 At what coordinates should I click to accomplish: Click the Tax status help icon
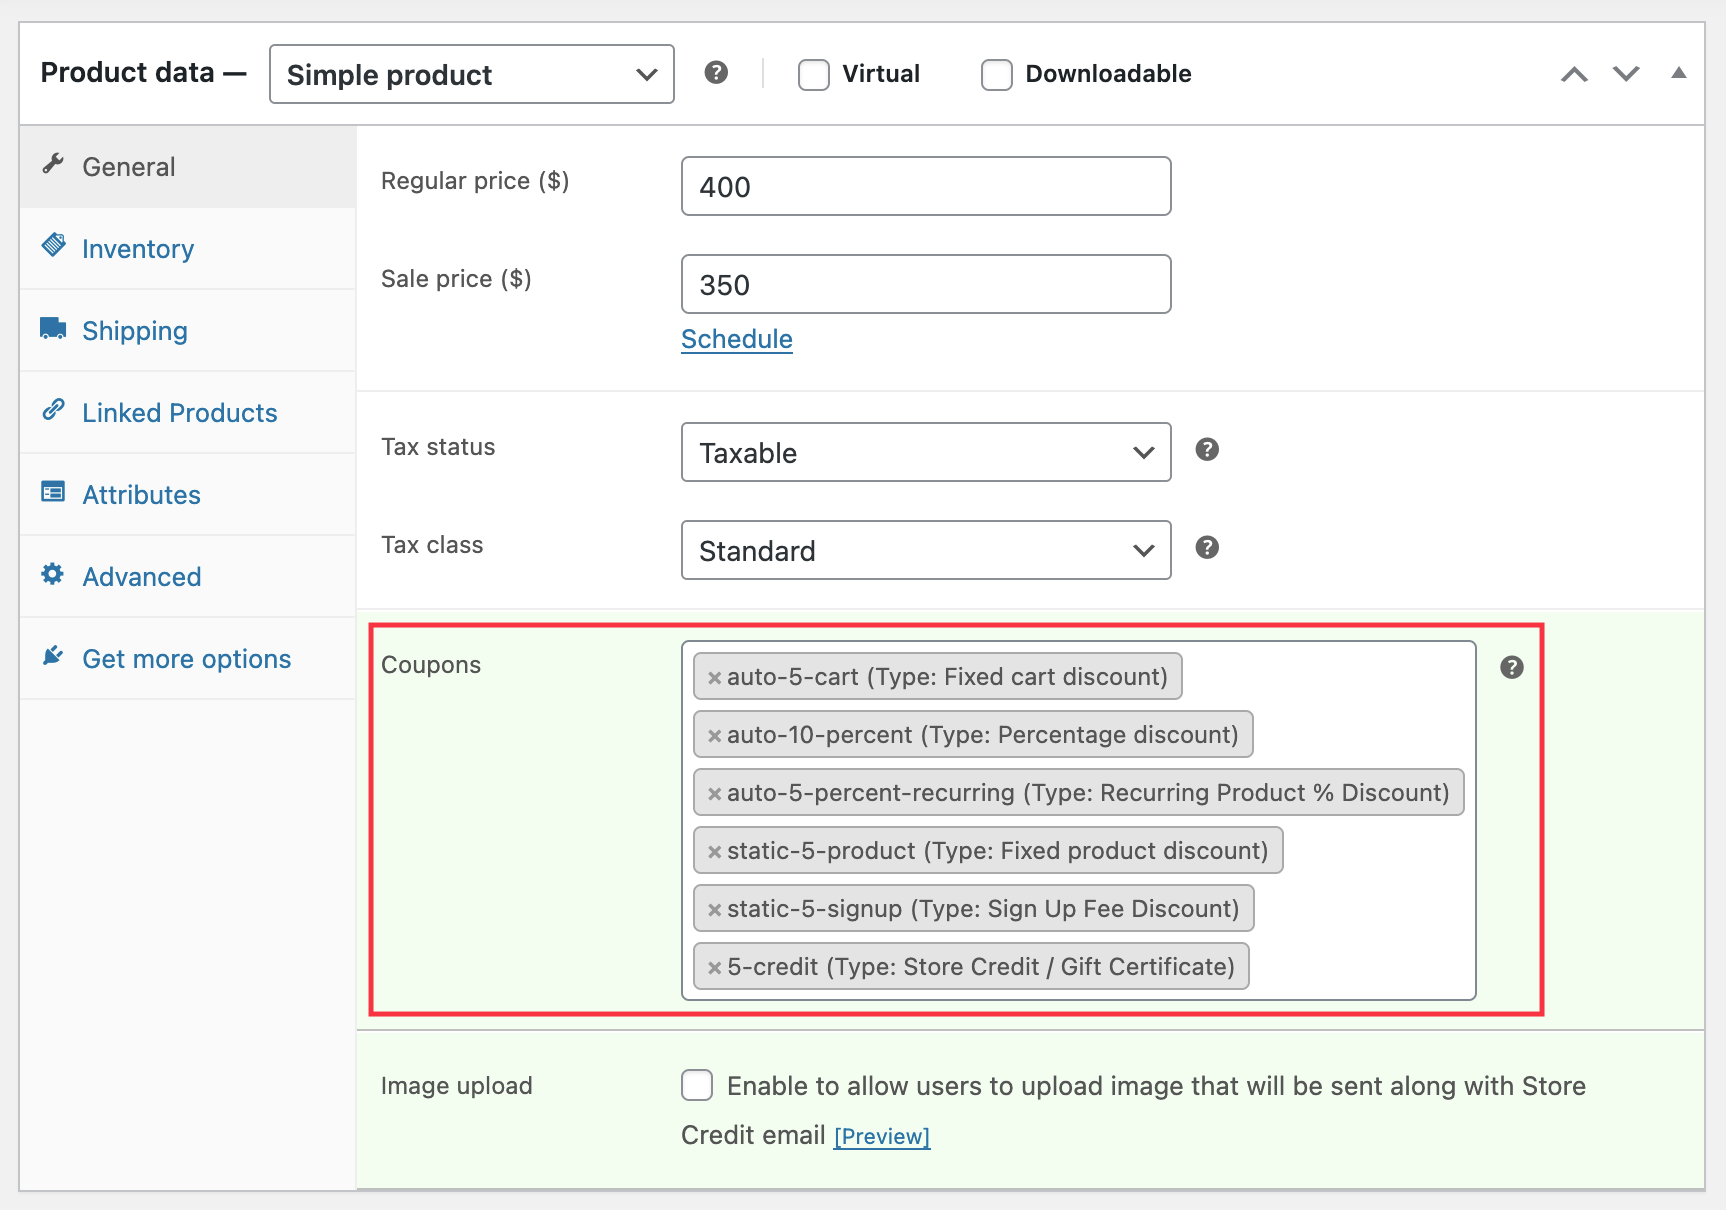coord(1207,450)
